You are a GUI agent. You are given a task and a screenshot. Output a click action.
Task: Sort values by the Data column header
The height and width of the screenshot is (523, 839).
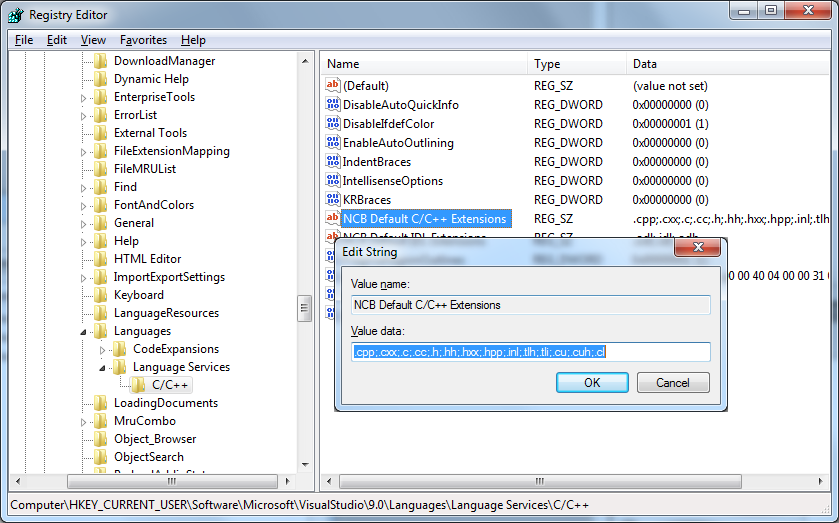click(x=728, y=64)
